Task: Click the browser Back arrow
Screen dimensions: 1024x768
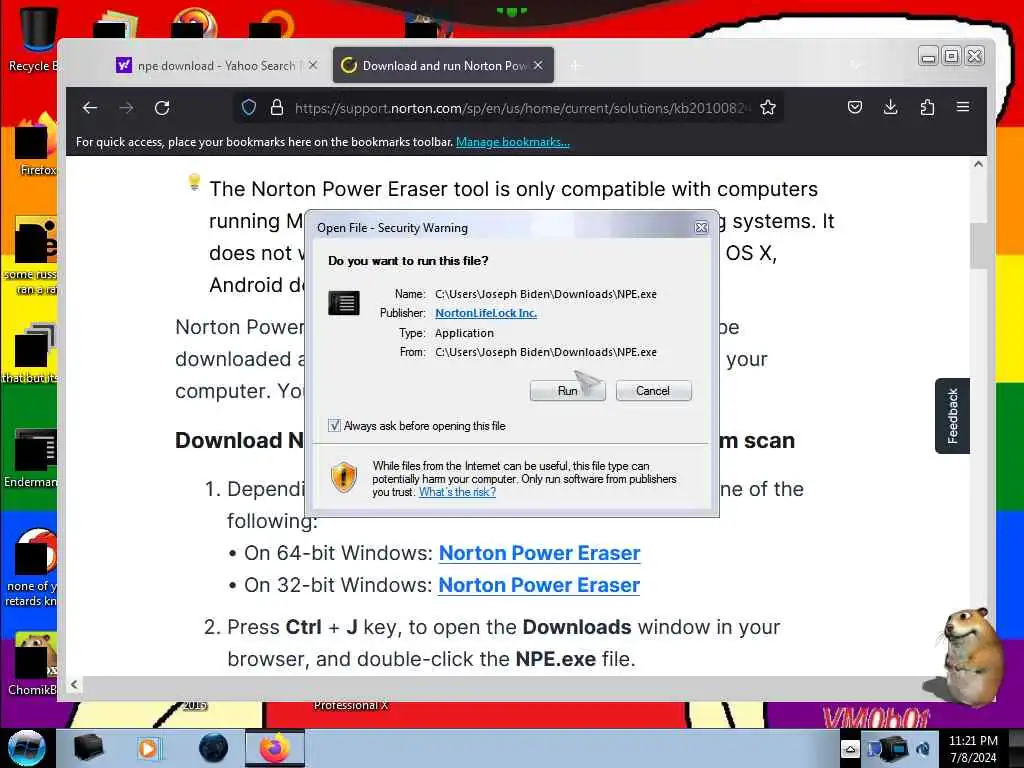Action: [90, 108]
